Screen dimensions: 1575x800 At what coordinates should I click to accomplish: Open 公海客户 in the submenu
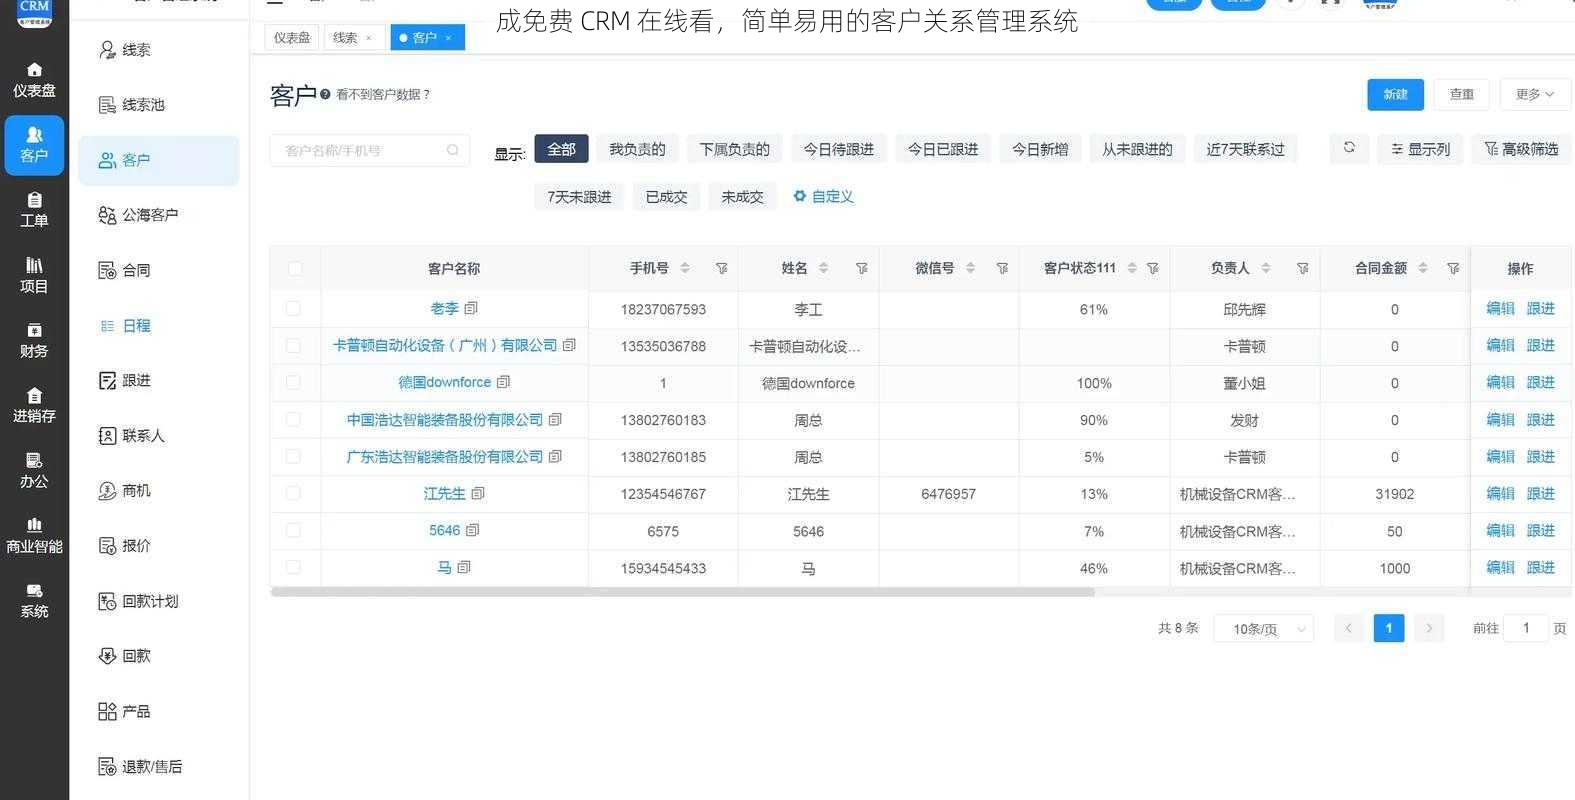click(158, 215)
